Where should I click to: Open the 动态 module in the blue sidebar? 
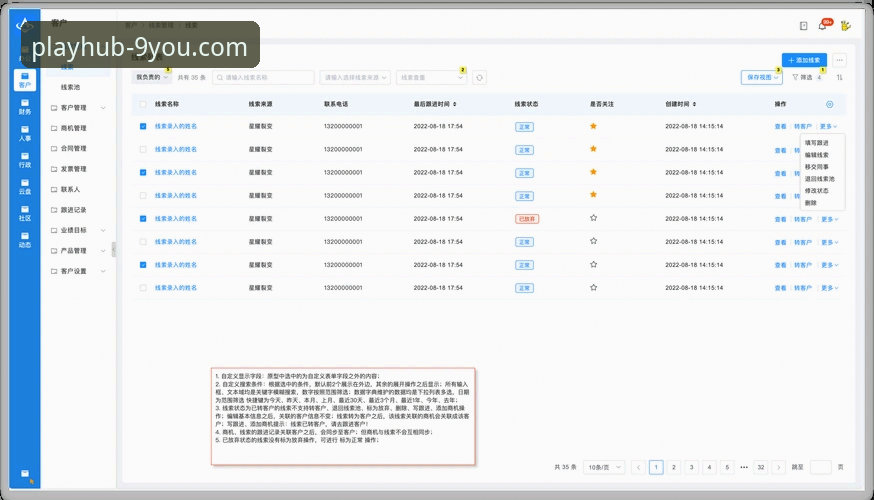tap(25, 240)
